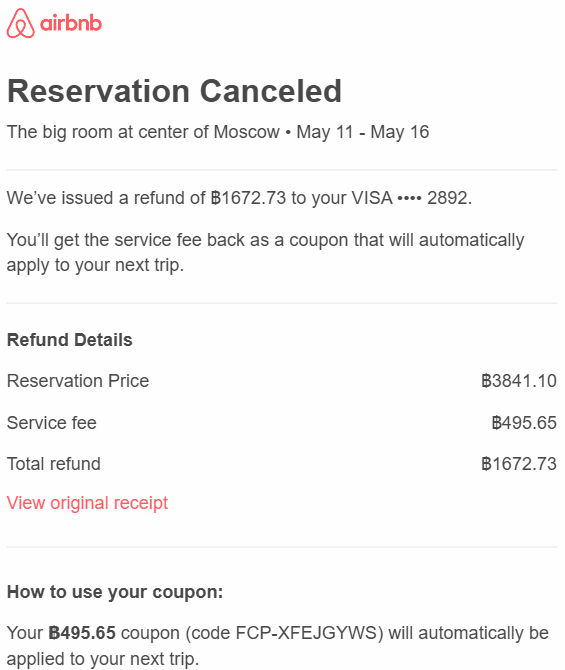This screenshot has height=670, width=565.
Task: Click the applied to your next trip text
Action: (x=103, y=658)
